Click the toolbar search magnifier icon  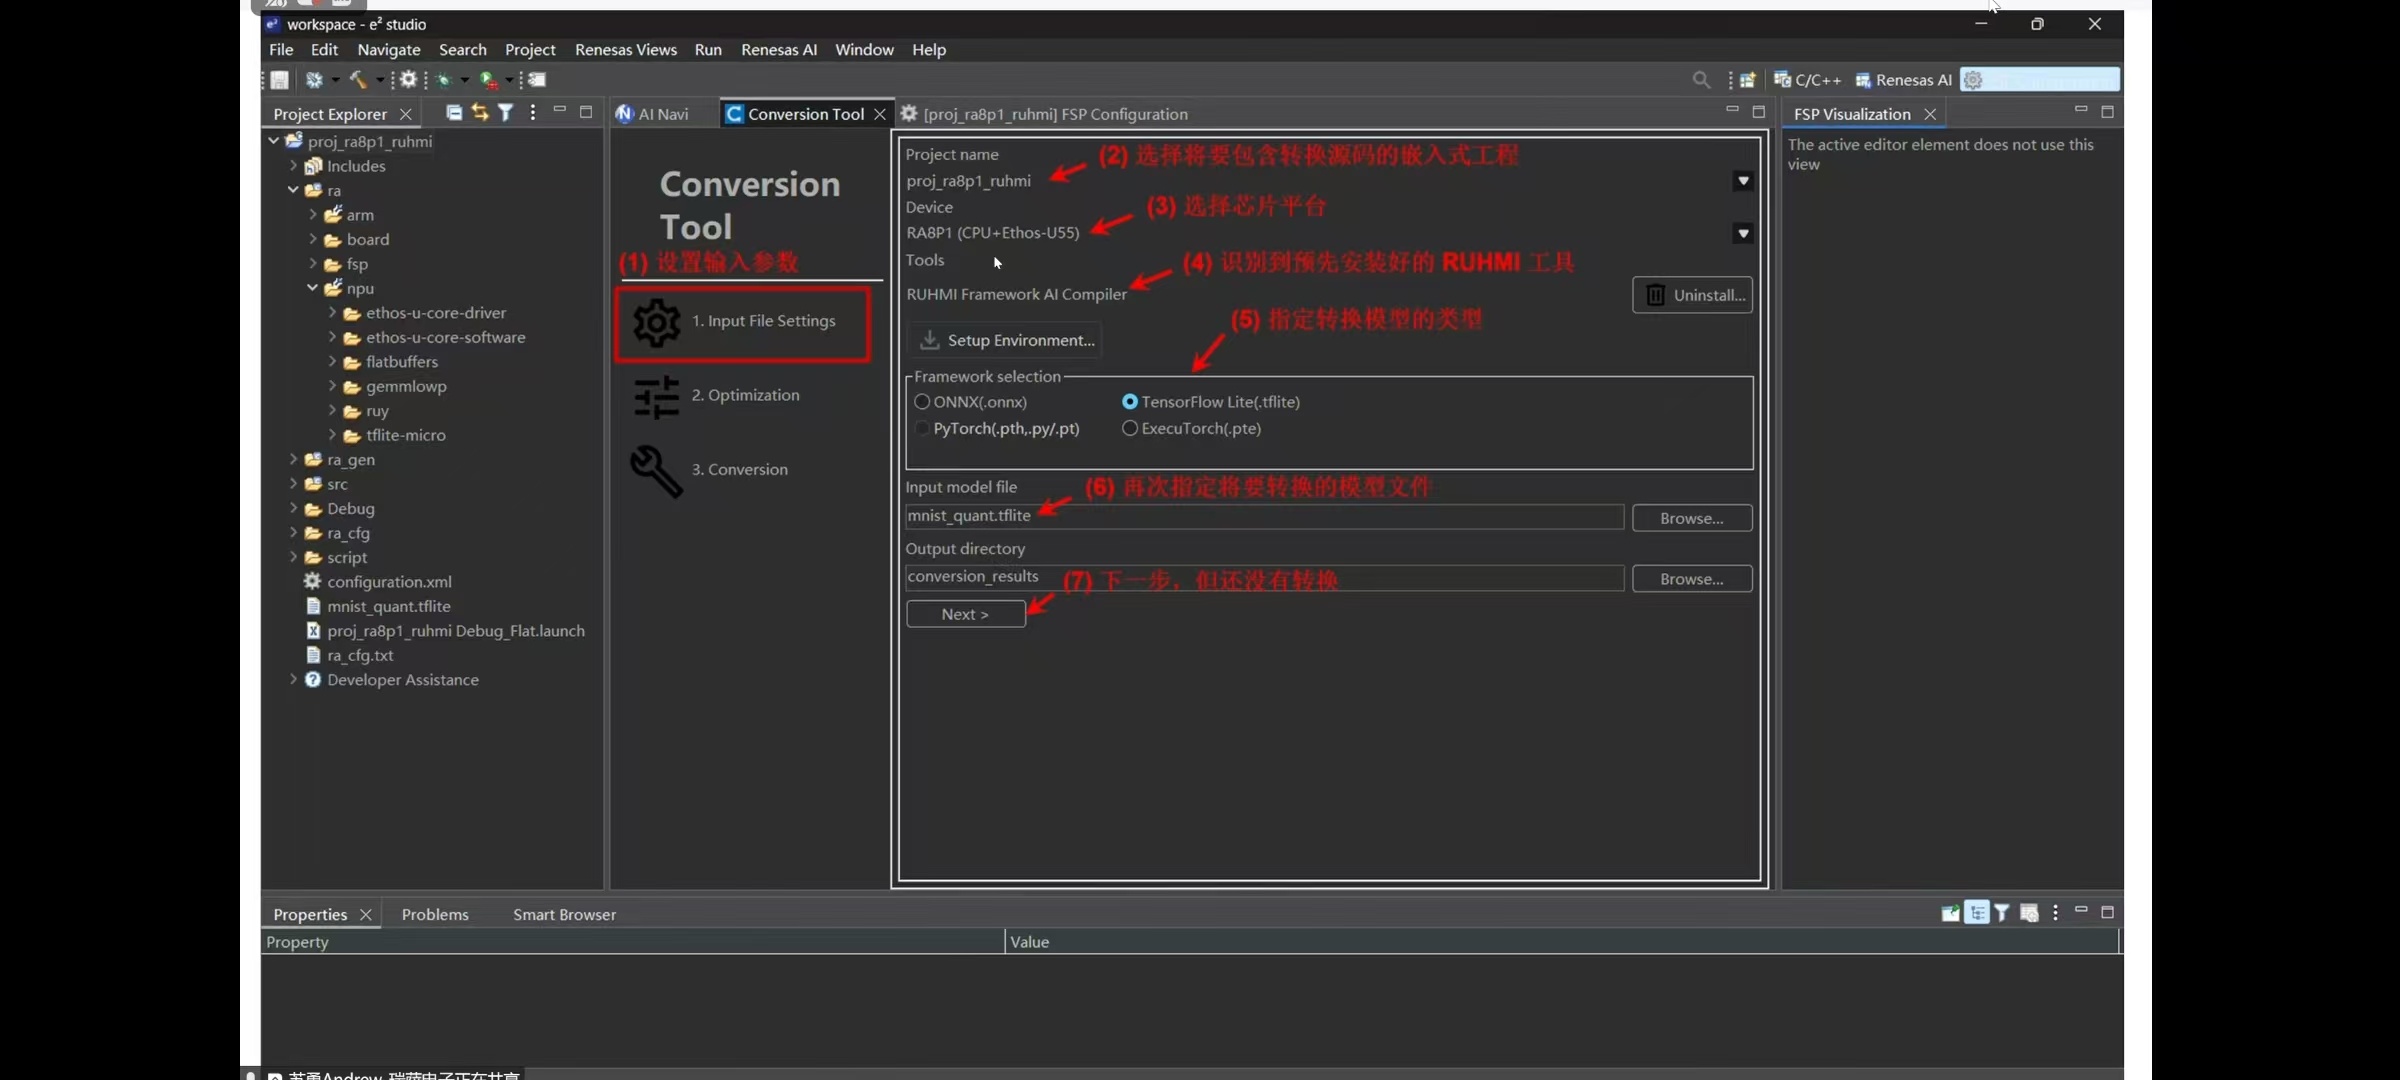[1701, 80]
